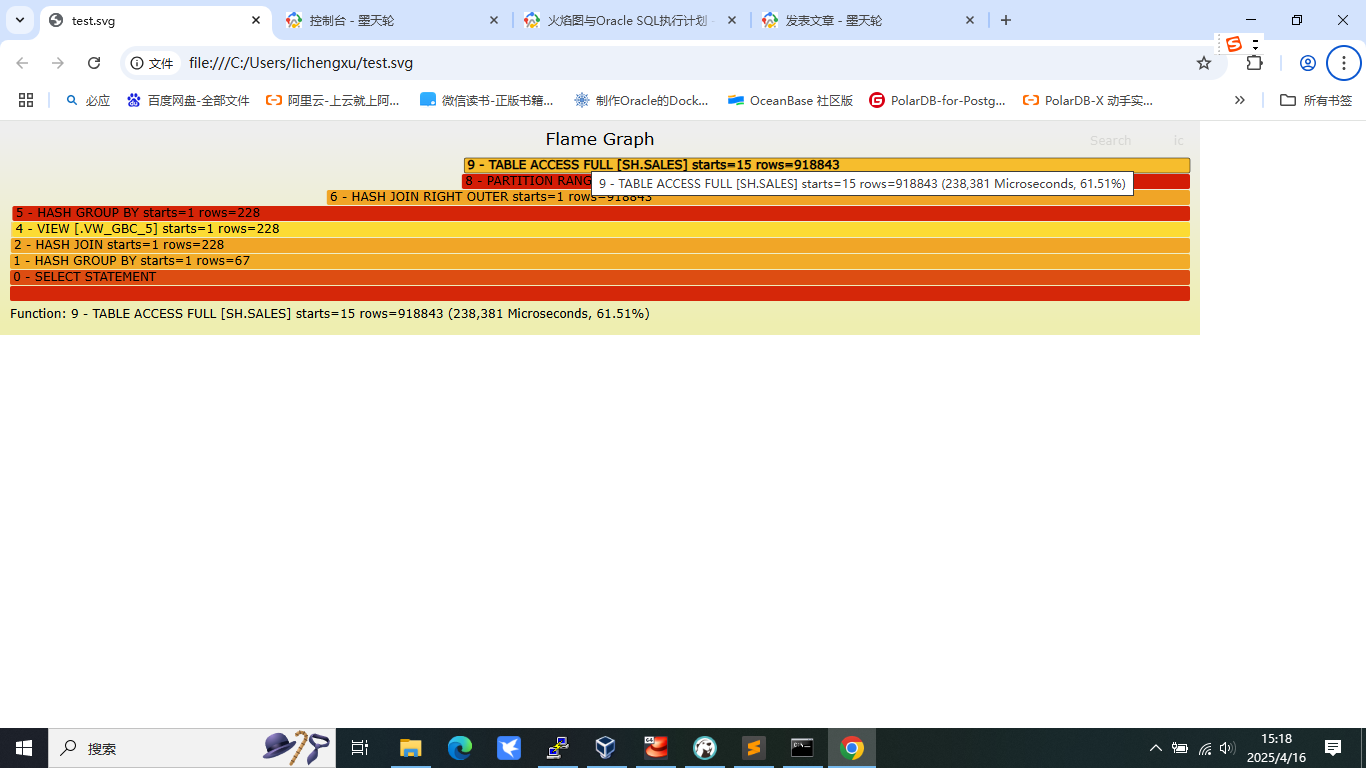Open the 'PolarDB-X 动手实...' bookmark
The width and height of the screenshot is (1366, 768).
pos(1088,100)
